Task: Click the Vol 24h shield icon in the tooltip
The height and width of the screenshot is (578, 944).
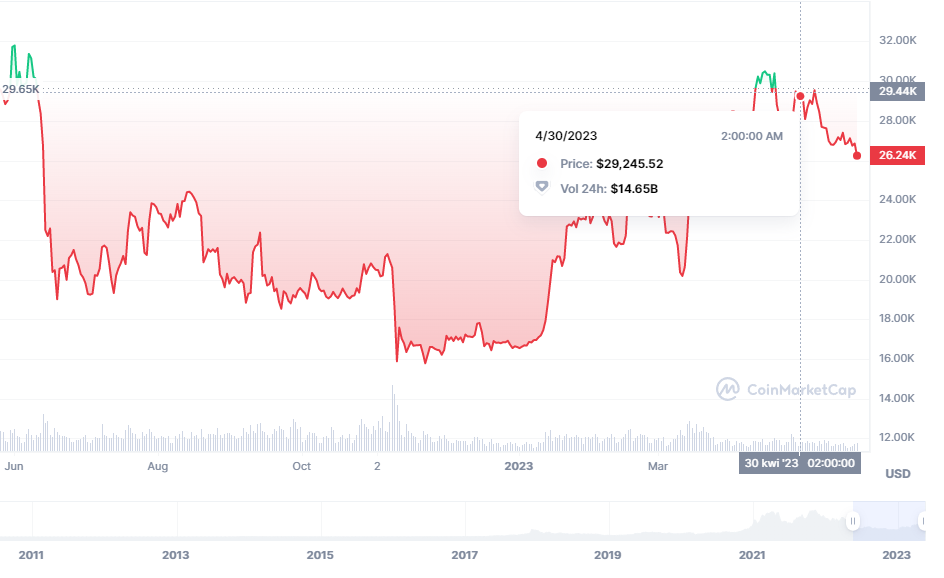Action: pos(542,187)
